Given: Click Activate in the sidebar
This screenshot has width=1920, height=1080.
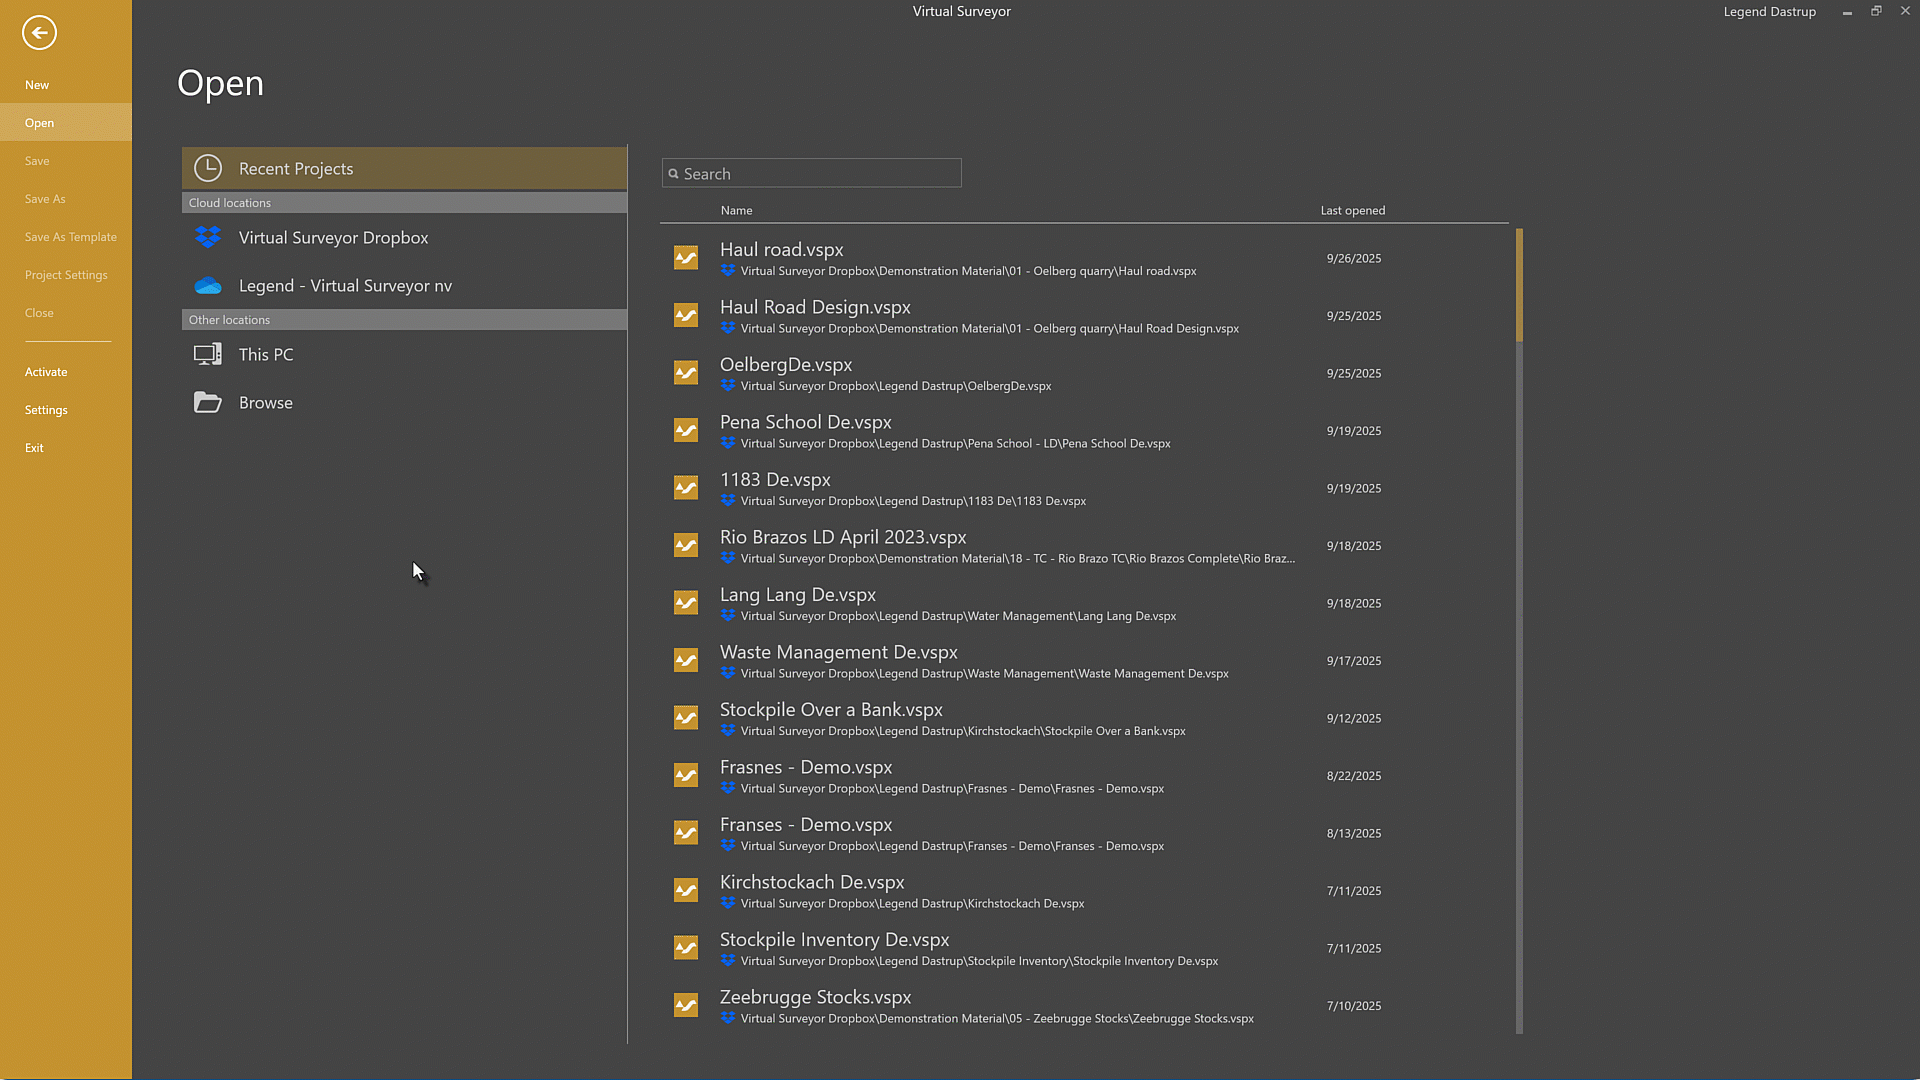Looking at the screenshot, I should [x=46, y=372].
